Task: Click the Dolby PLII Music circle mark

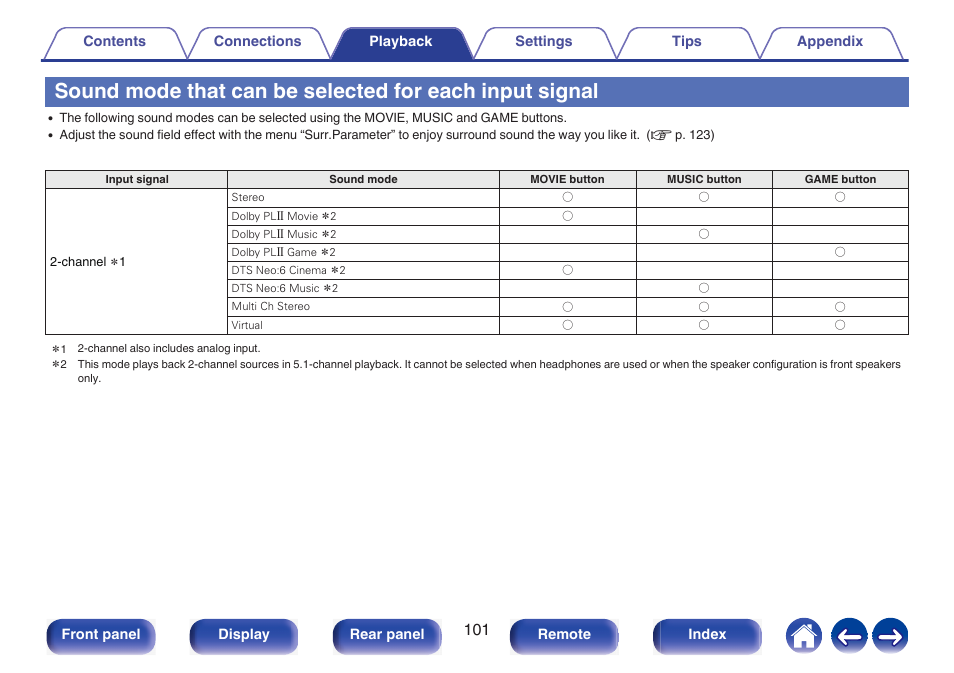Action: click(704, 234)
